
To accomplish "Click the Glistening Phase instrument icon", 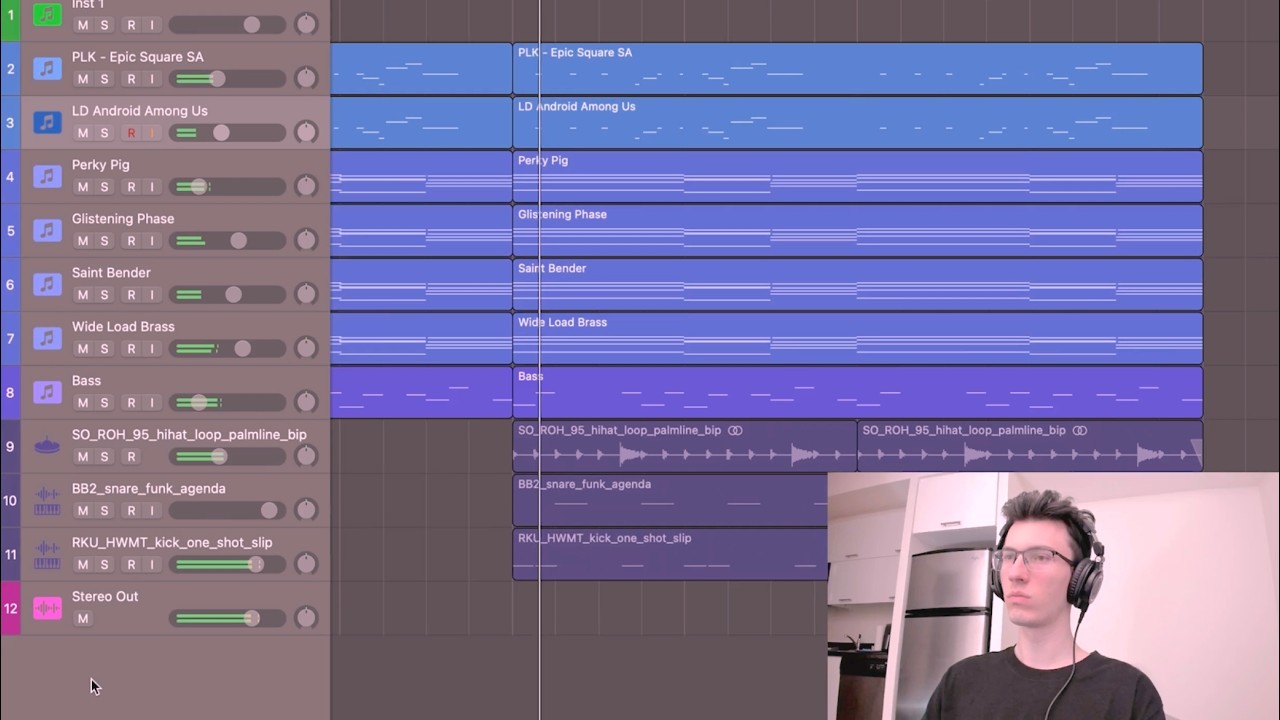I will point(47,231).
